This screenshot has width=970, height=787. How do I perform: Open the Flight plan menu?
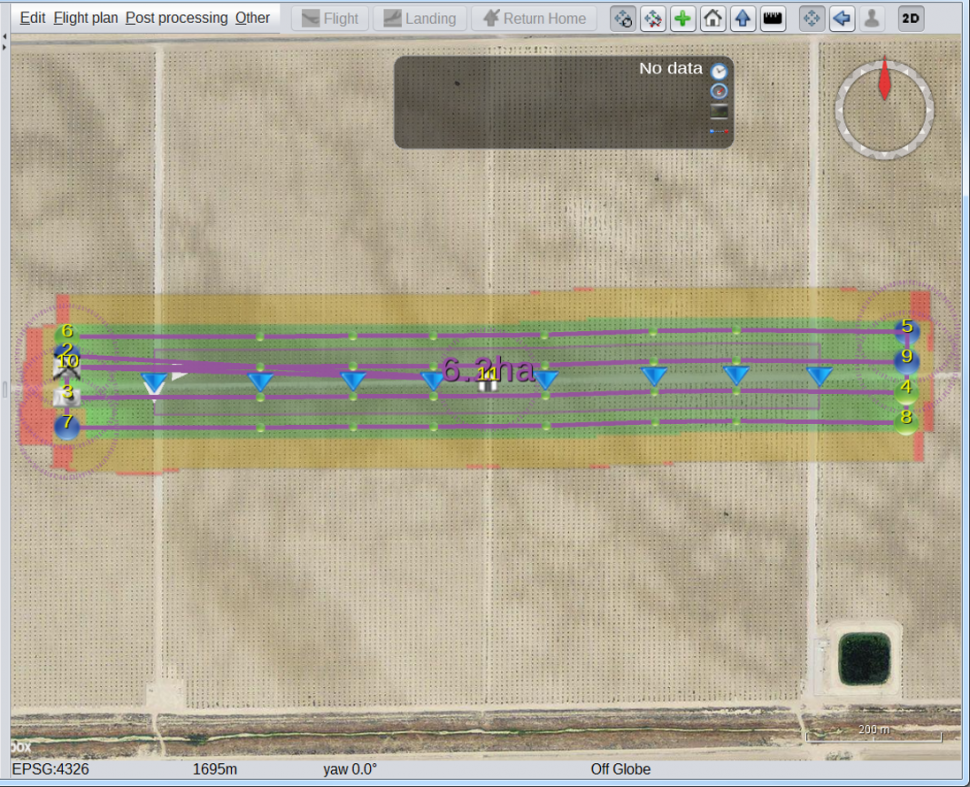[85, 18]
